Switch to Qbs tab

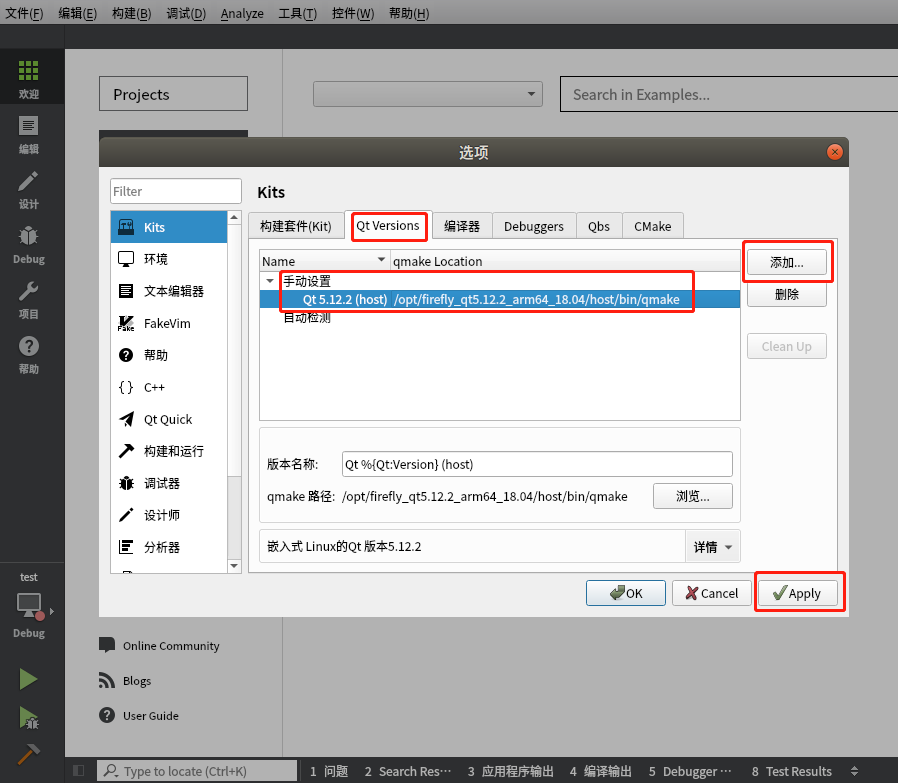click(598, 226)
